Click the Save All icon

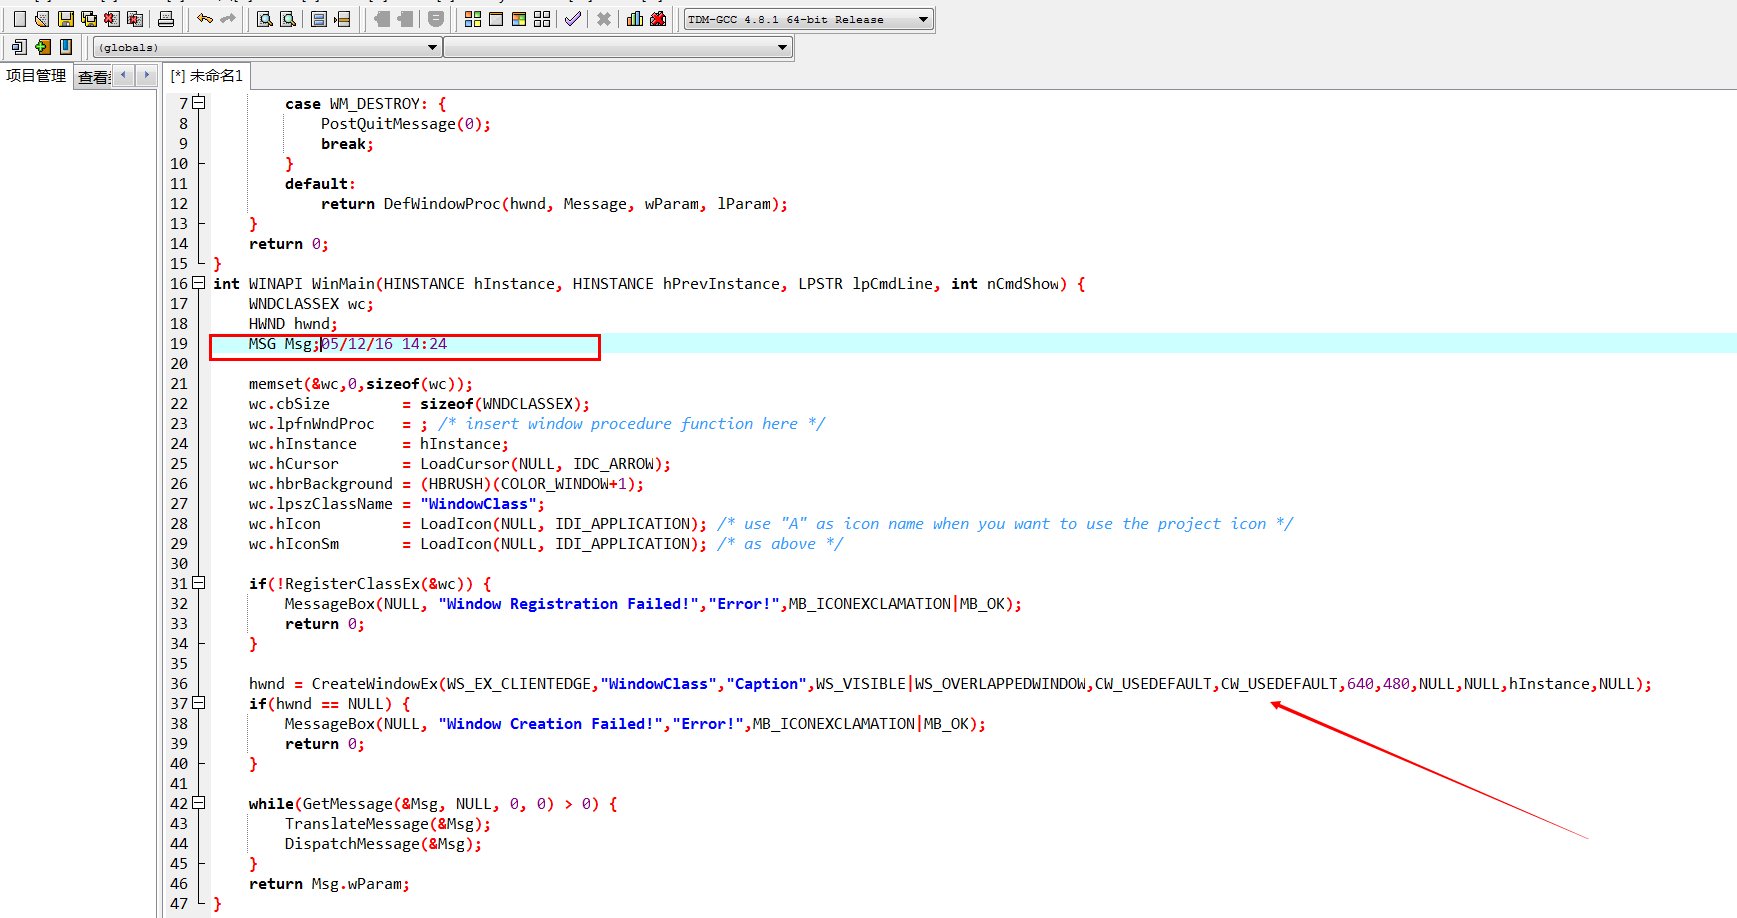pos(89,19)
